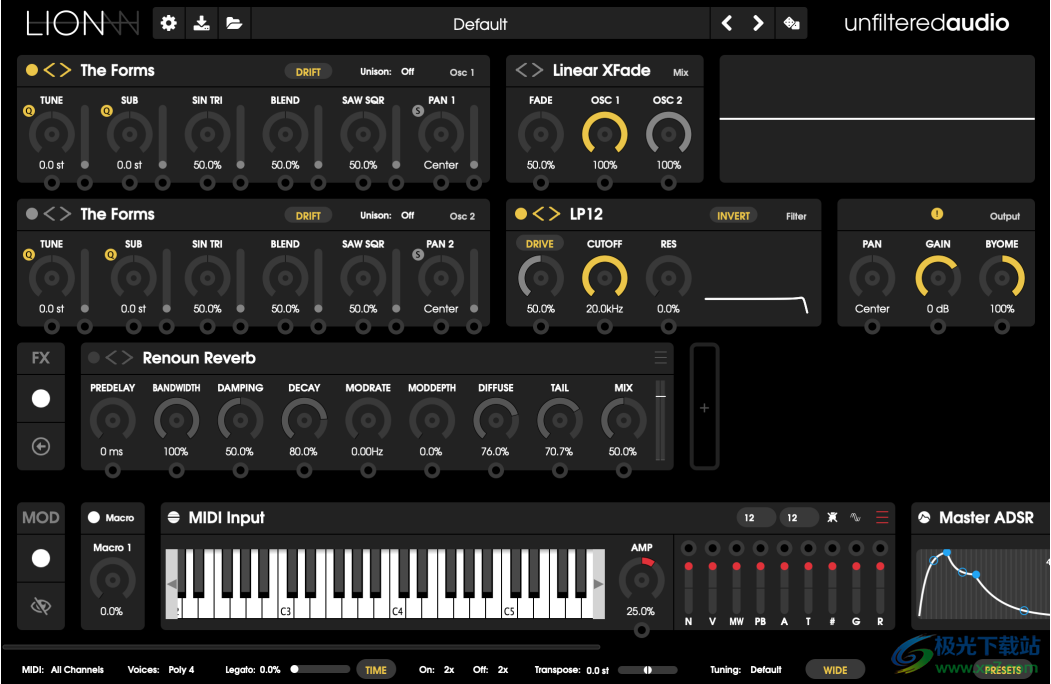
Task: Open the Tuning Default menu
Action: [x=765, y=669]
